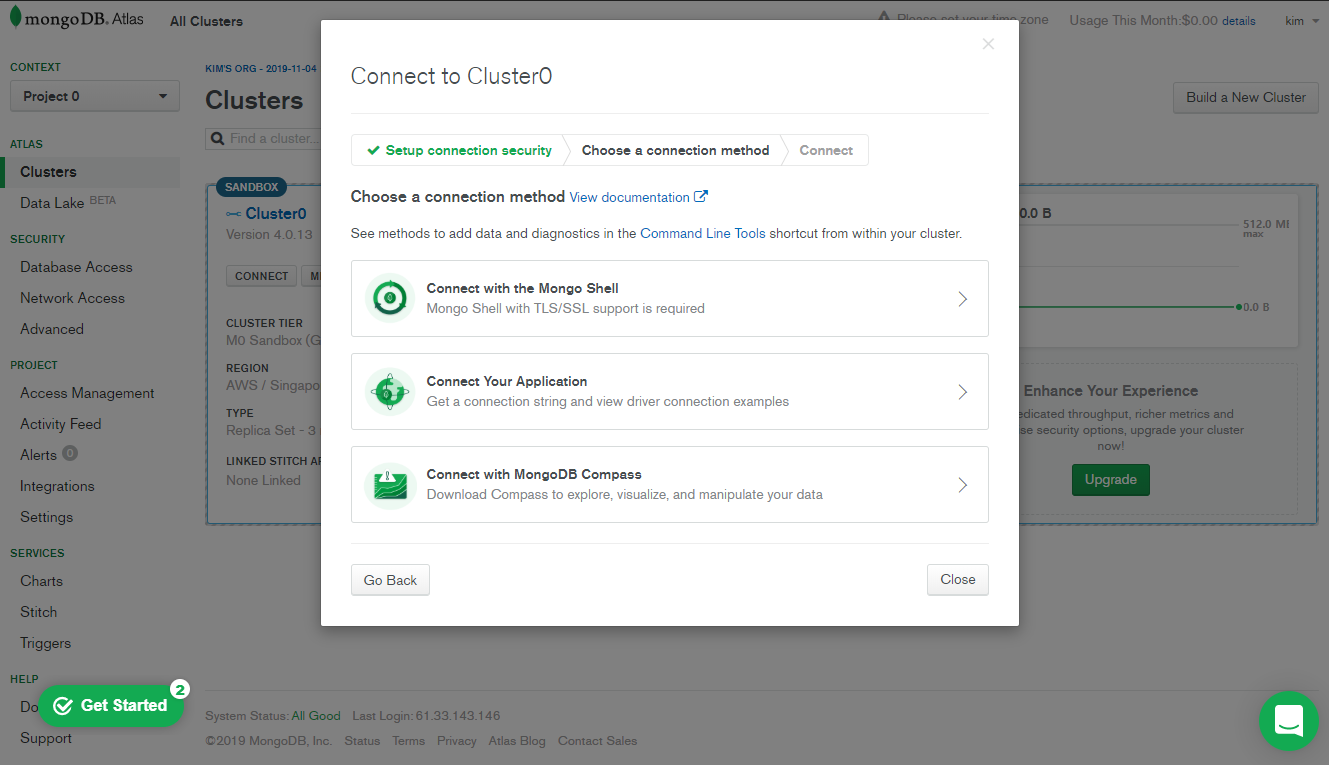Viewport: 1329px width, 765px height.
Task: Open the View documentation link
Action: pos(629,198)
